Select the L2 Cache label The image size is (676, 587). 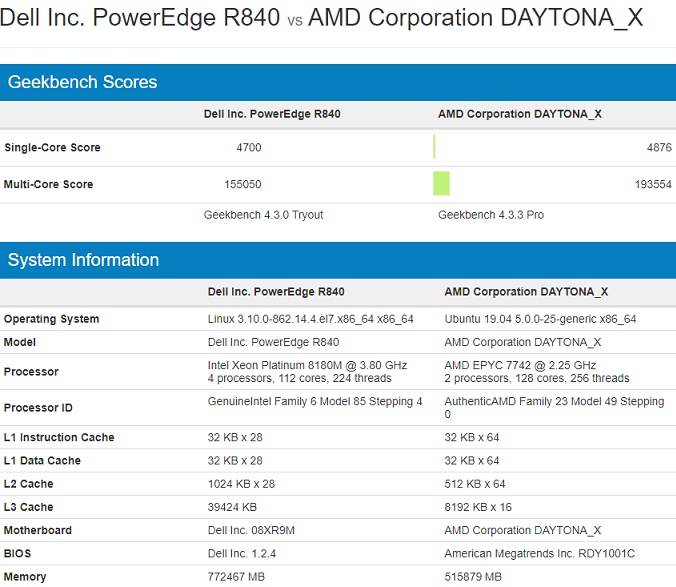[28, 484]
